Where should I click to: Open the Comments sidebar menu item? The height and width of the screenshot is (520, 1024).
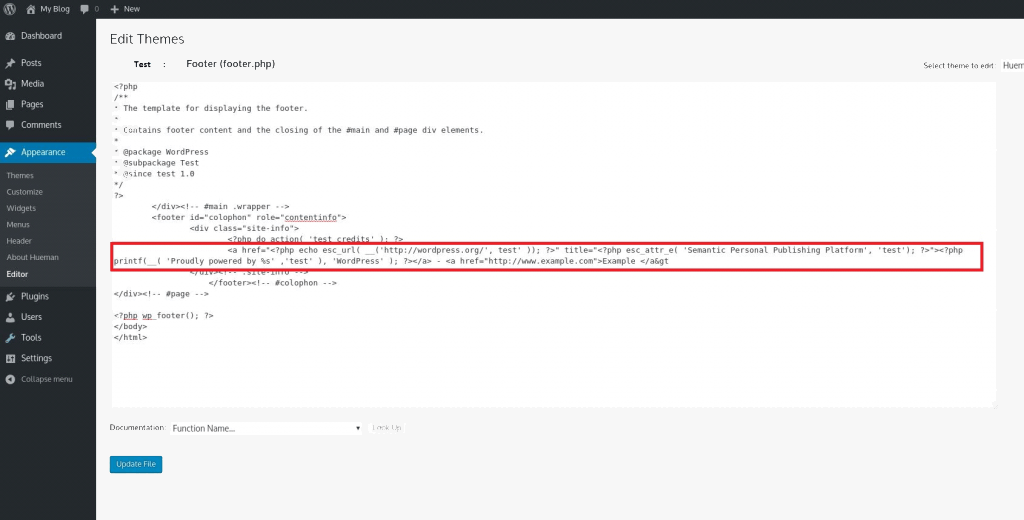41,125
